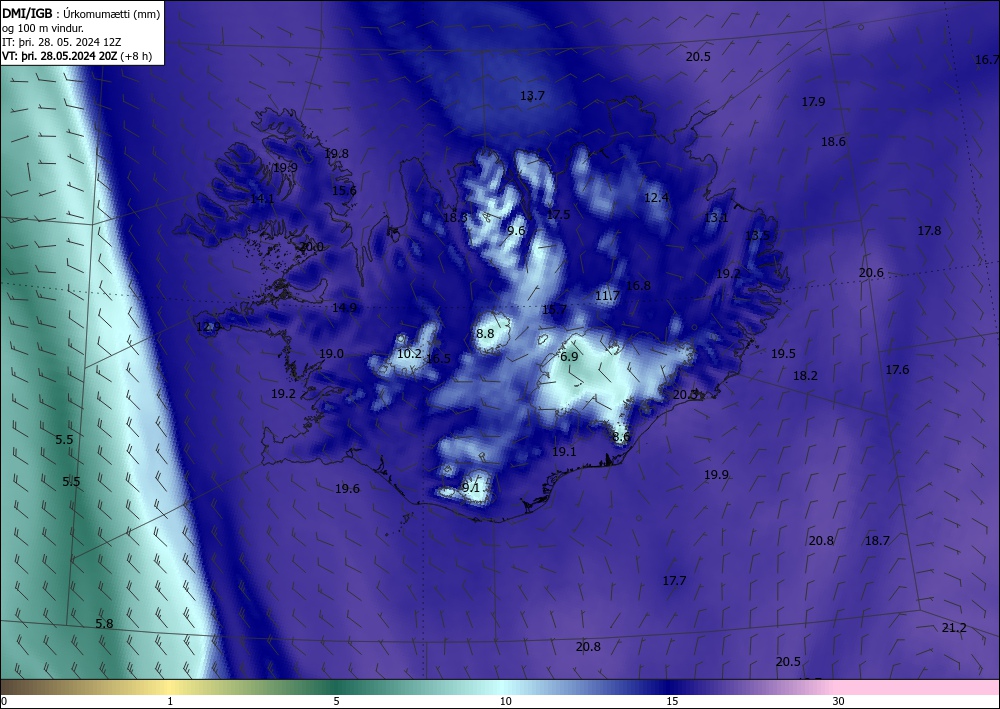Select the 20.0 value in Breiðafjörður
The height and width of the screenshot is (709, 1000).
click(x=311, y=247)
